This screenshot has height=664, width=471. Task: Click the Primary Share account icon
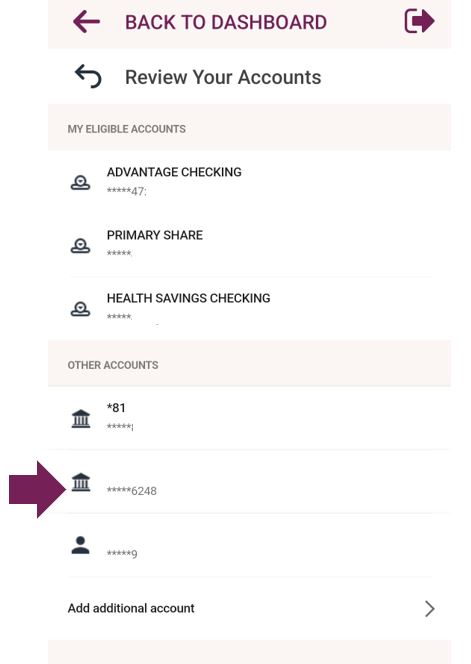click(x=80, y=245)
